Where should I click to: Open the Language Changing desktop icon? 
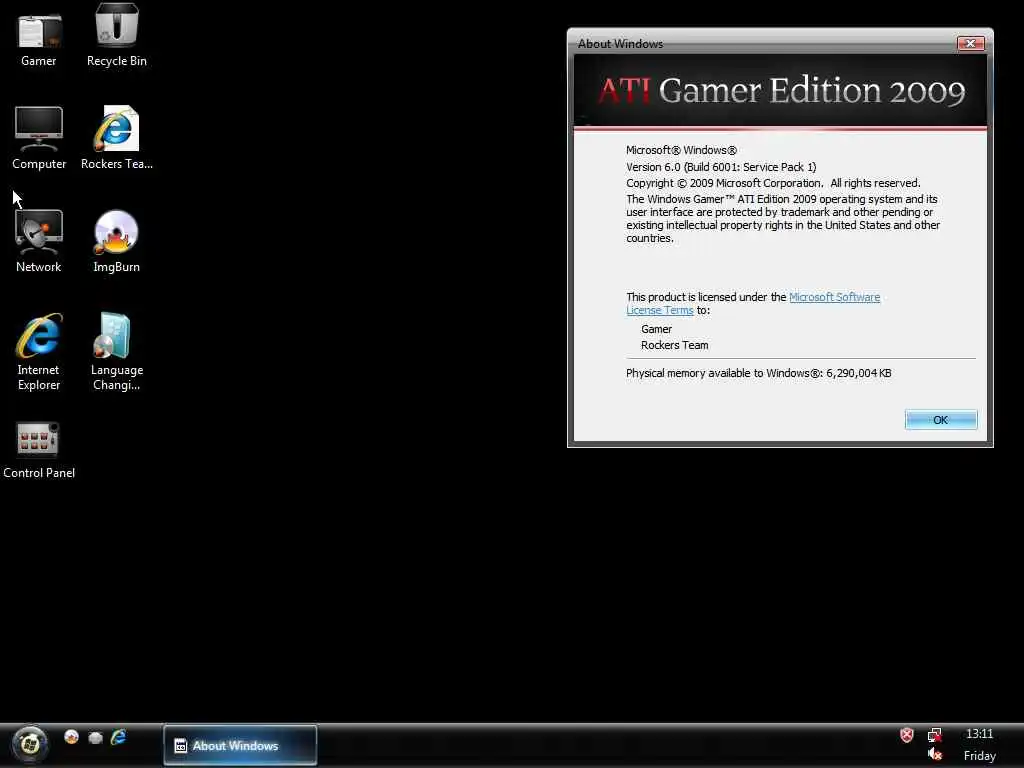[x=116, y=351]
